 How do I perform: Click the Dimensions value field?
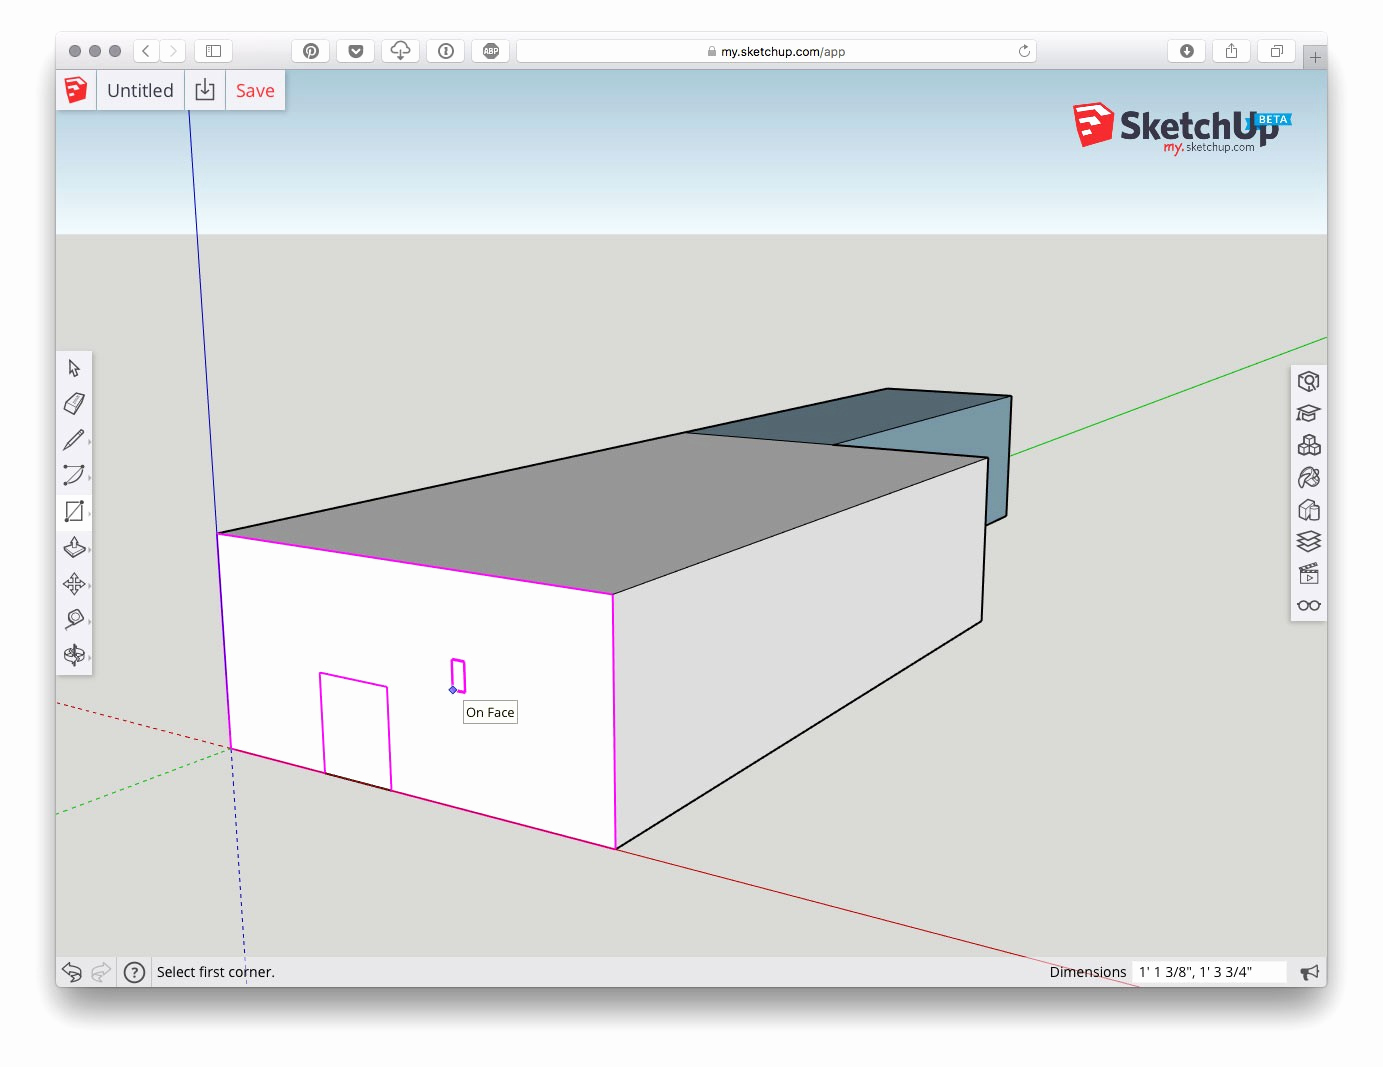click(1208, 972)
